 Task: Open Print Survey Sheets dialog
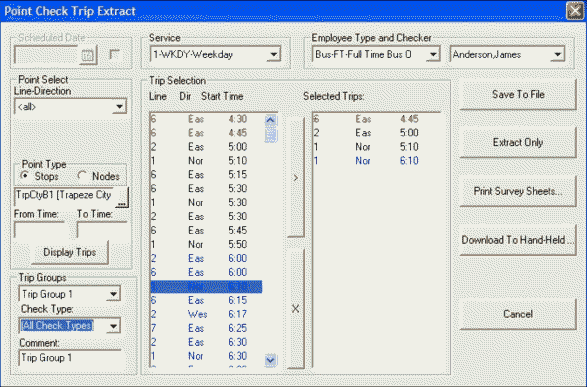click(518, 191)
